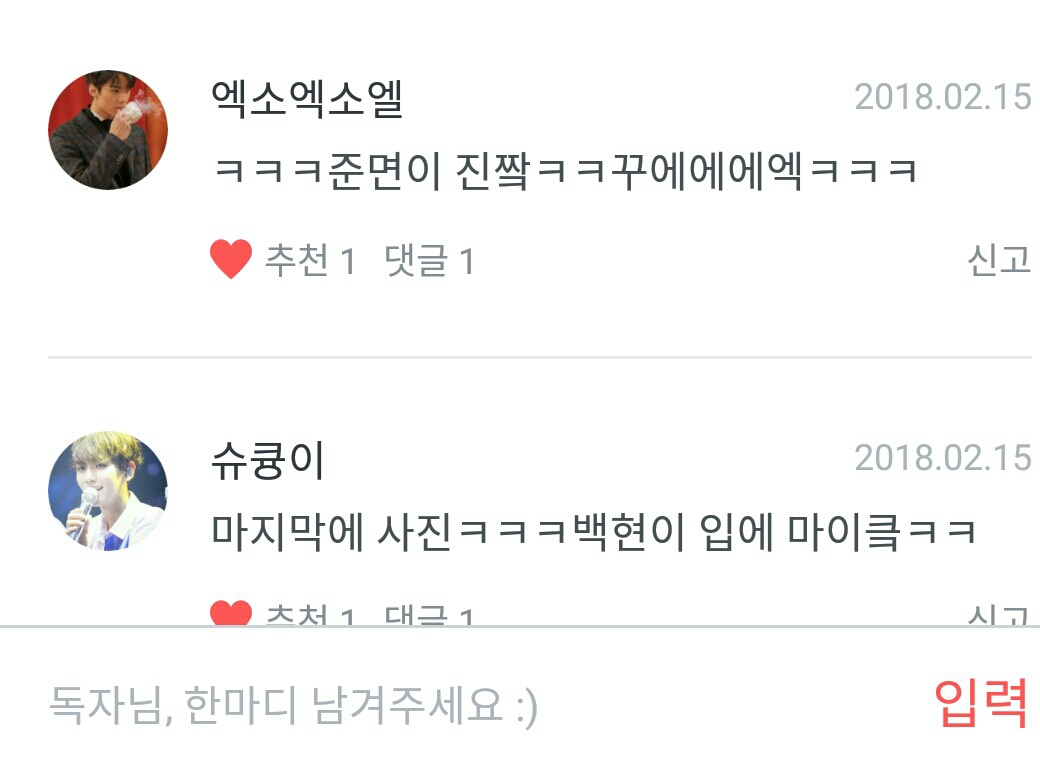Click the 추천 1 label on 엑소엑소엘's comment
Screen dimensions: 1040x780
point(310,260)
